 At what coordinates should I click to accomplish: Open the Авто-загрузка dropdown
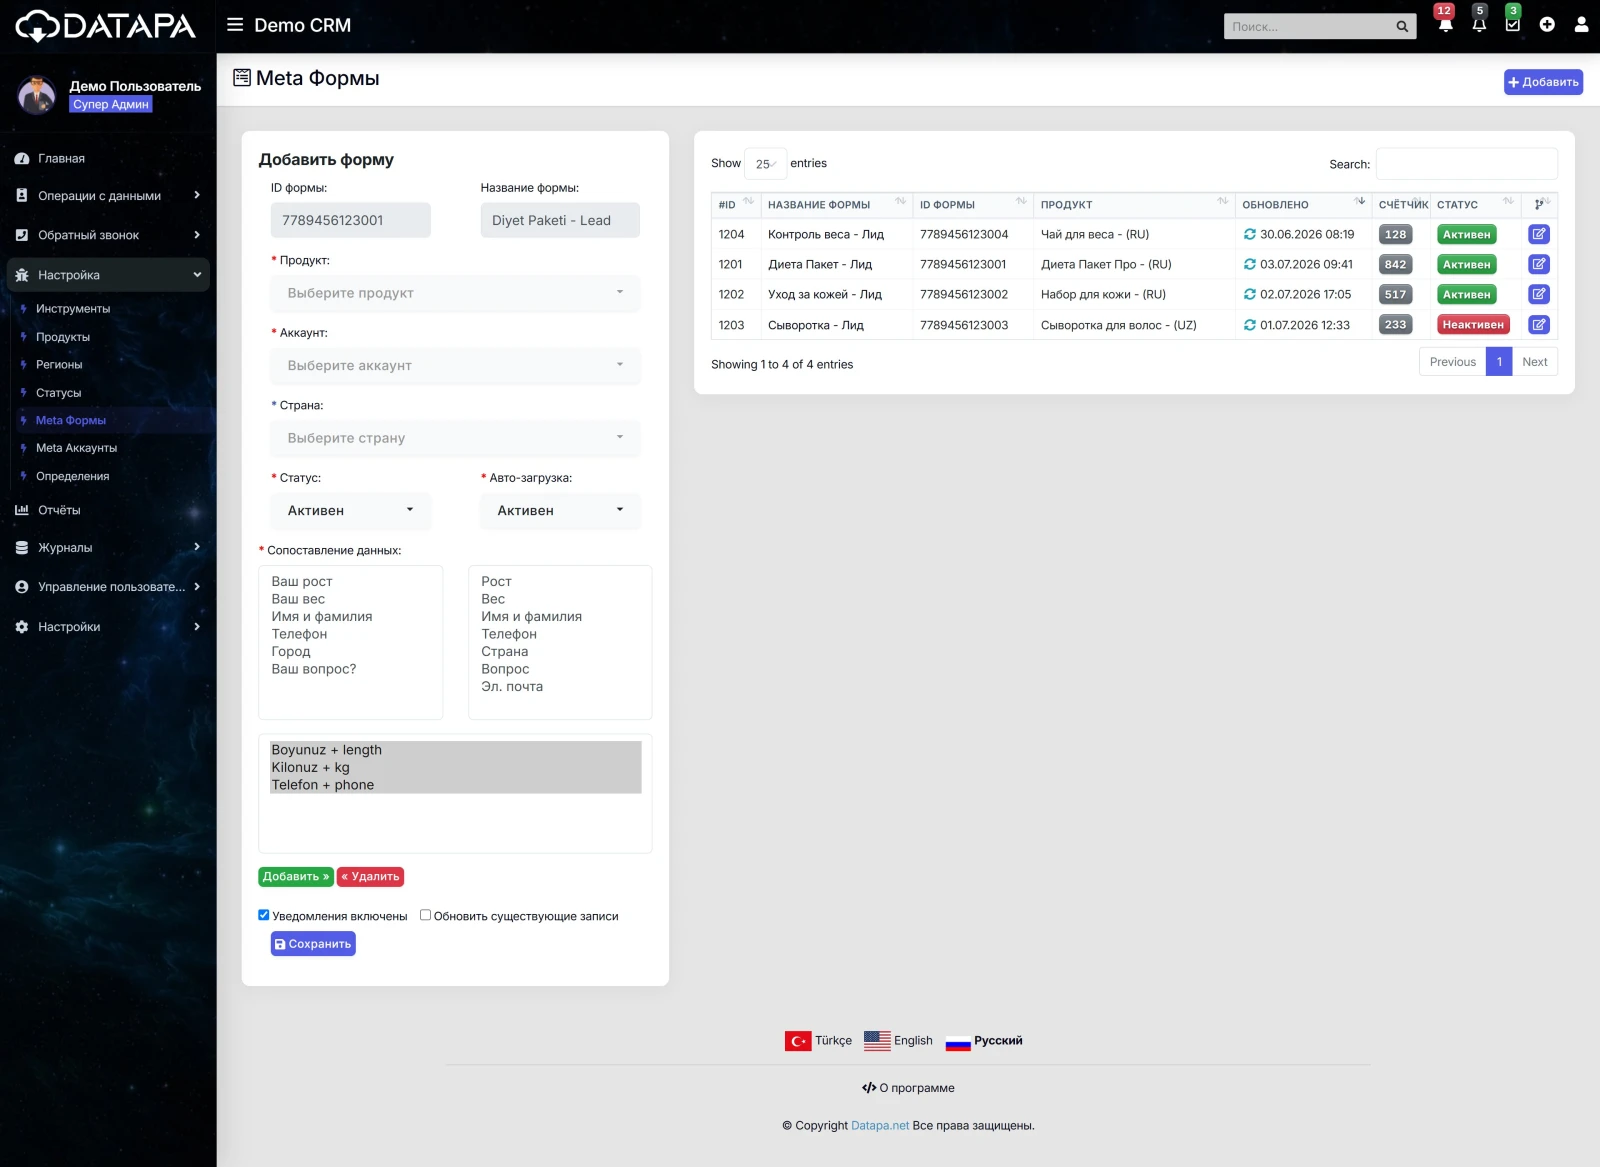coord(560,511)
